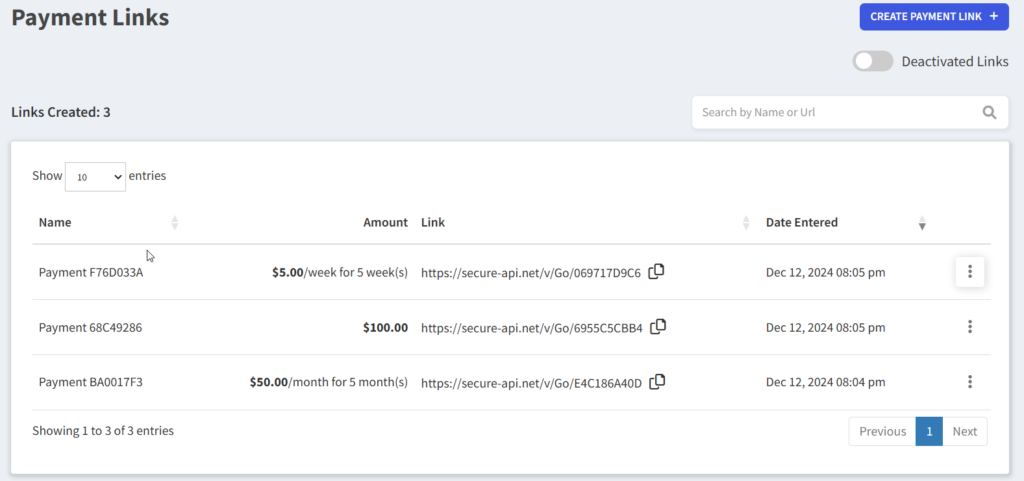Open the secure-api link ending 6955C5CBB4

(531, 327)
